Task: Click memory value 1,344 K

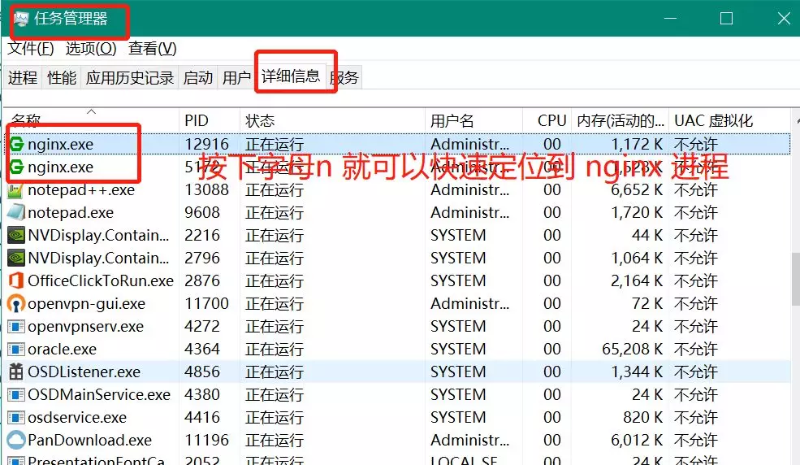Action: click(x=637, y=372)
